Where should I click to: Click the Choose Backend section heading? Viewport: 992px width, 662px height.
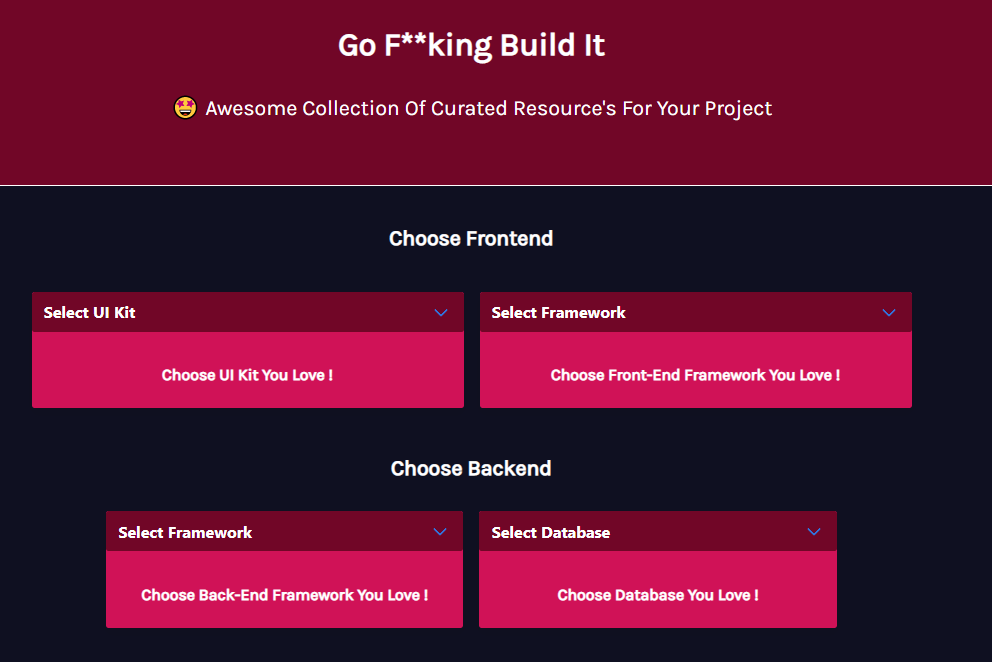tap(471, 468)
